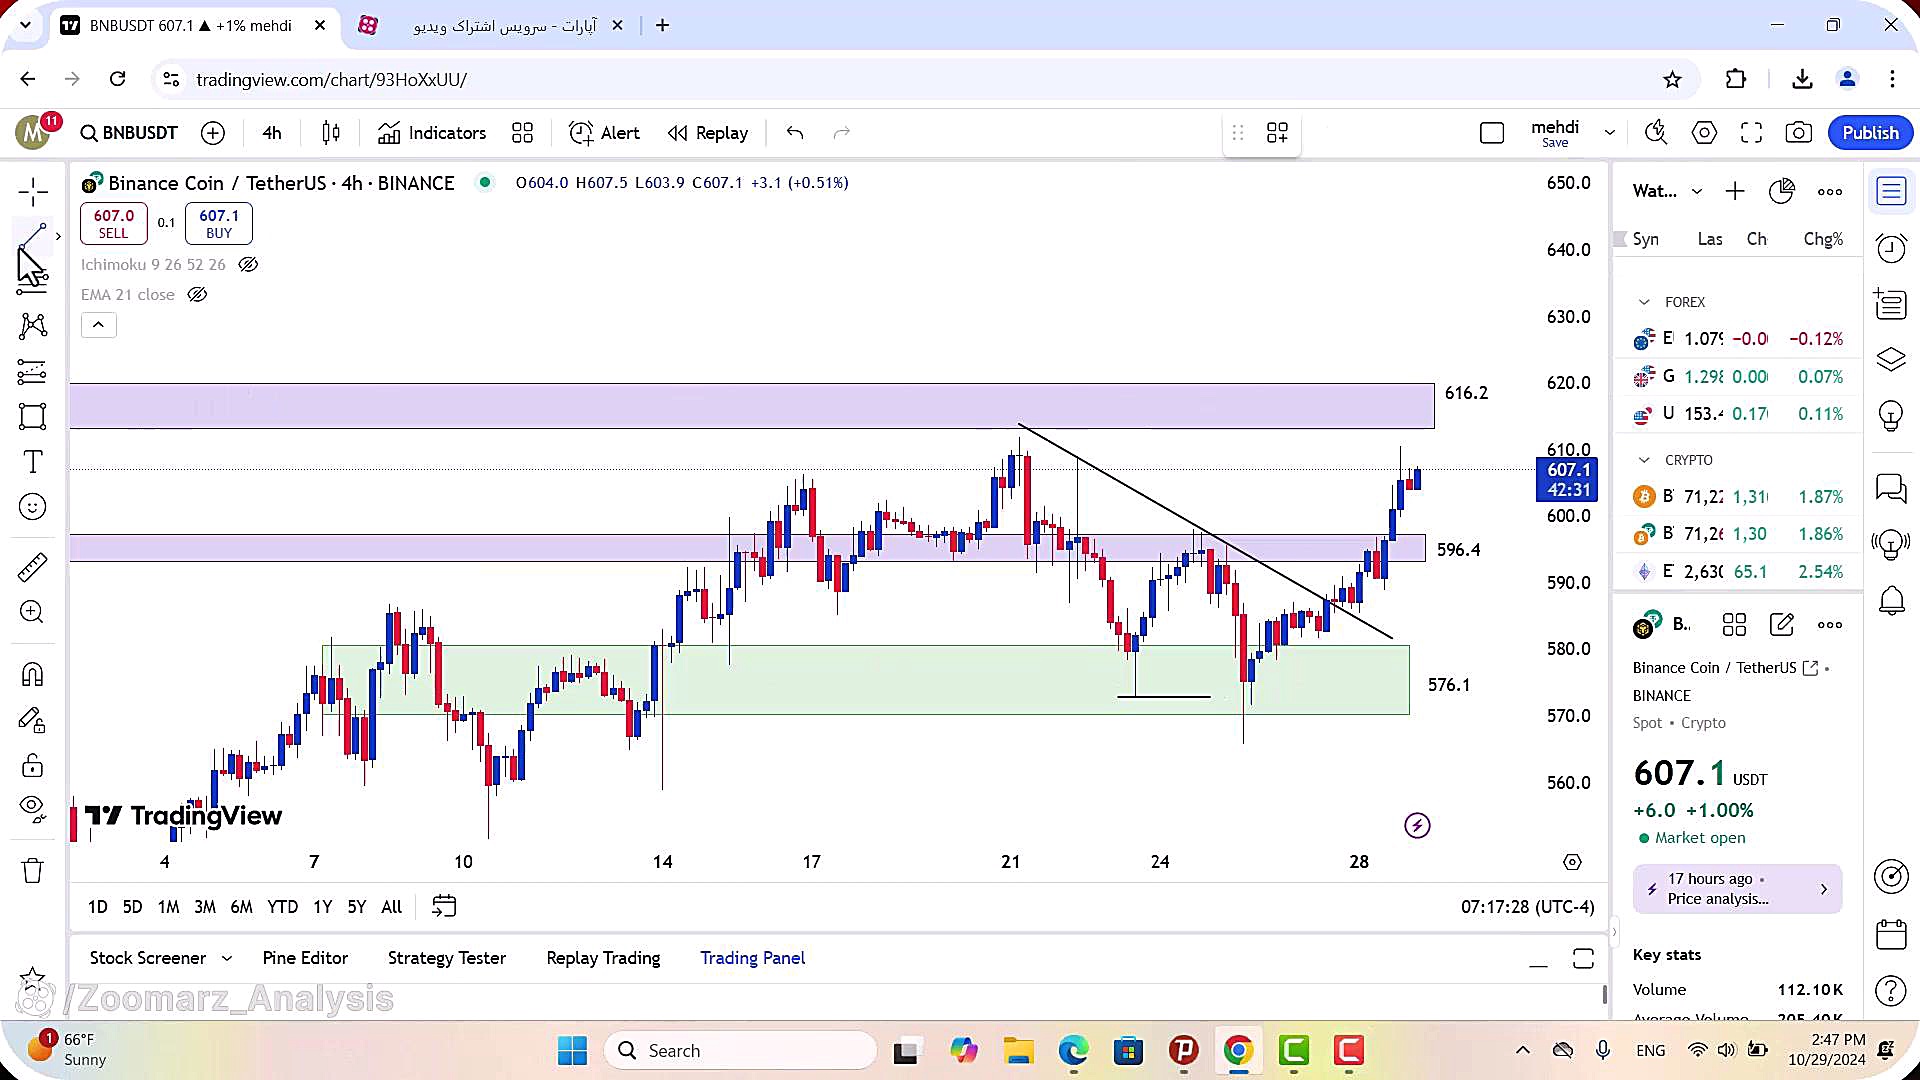
Task: Open the layout setup grid icon
Action: click(1277, 133)
